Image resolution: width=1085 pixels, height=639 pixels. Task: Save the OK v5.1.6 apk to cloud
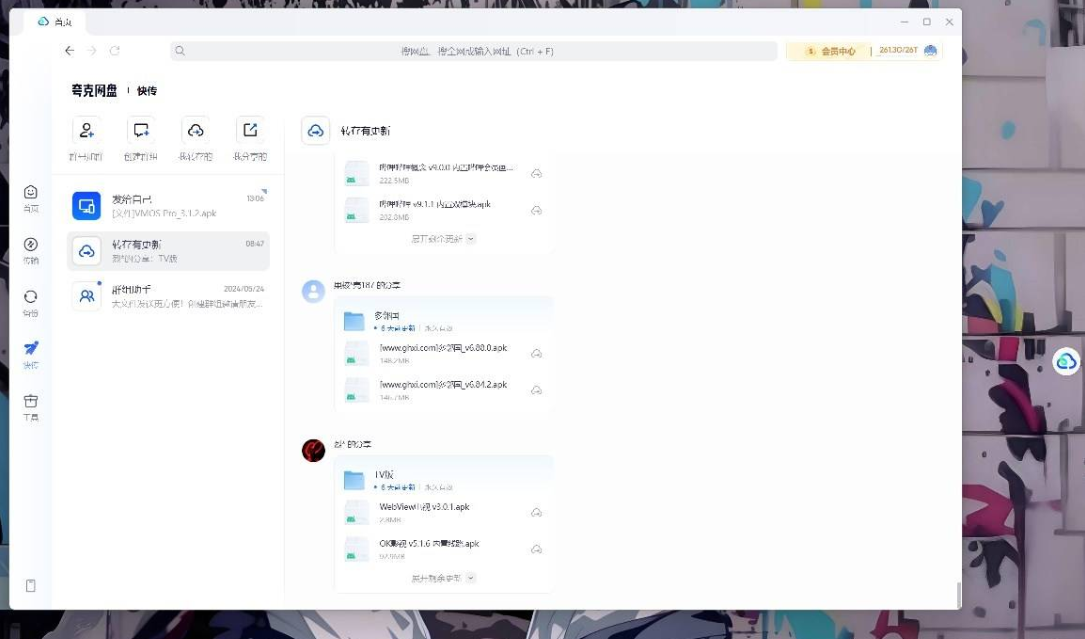click(536, 550)
